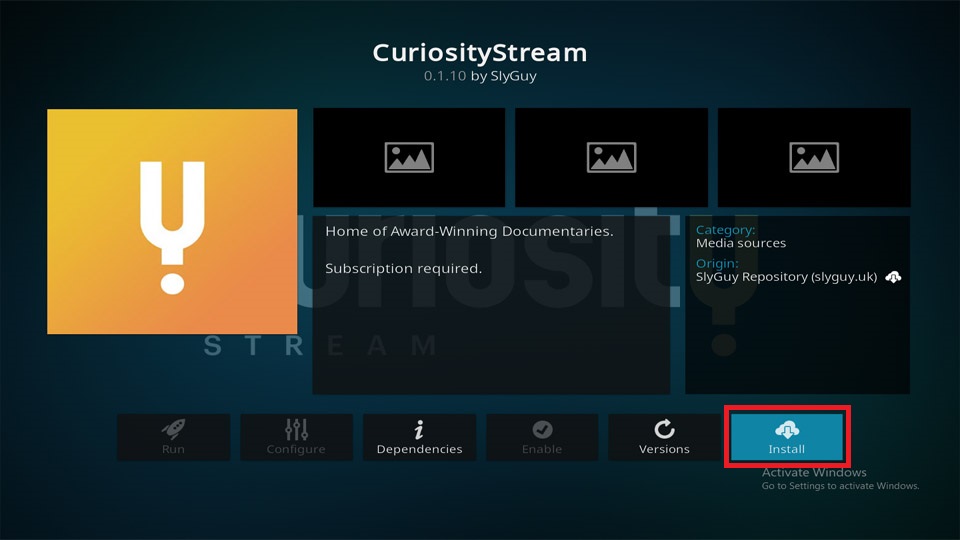Click the '0.1.10 by SlyGuy' version text

(x=480, y=76)
